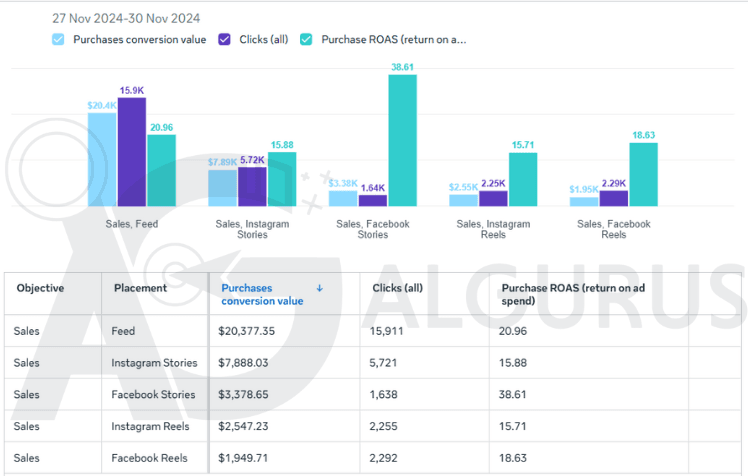Toggle the Purchases conversion value legend checkbox
Viewport: 753px width, 476px height.
pyautogui.click(x=58, y=40)
